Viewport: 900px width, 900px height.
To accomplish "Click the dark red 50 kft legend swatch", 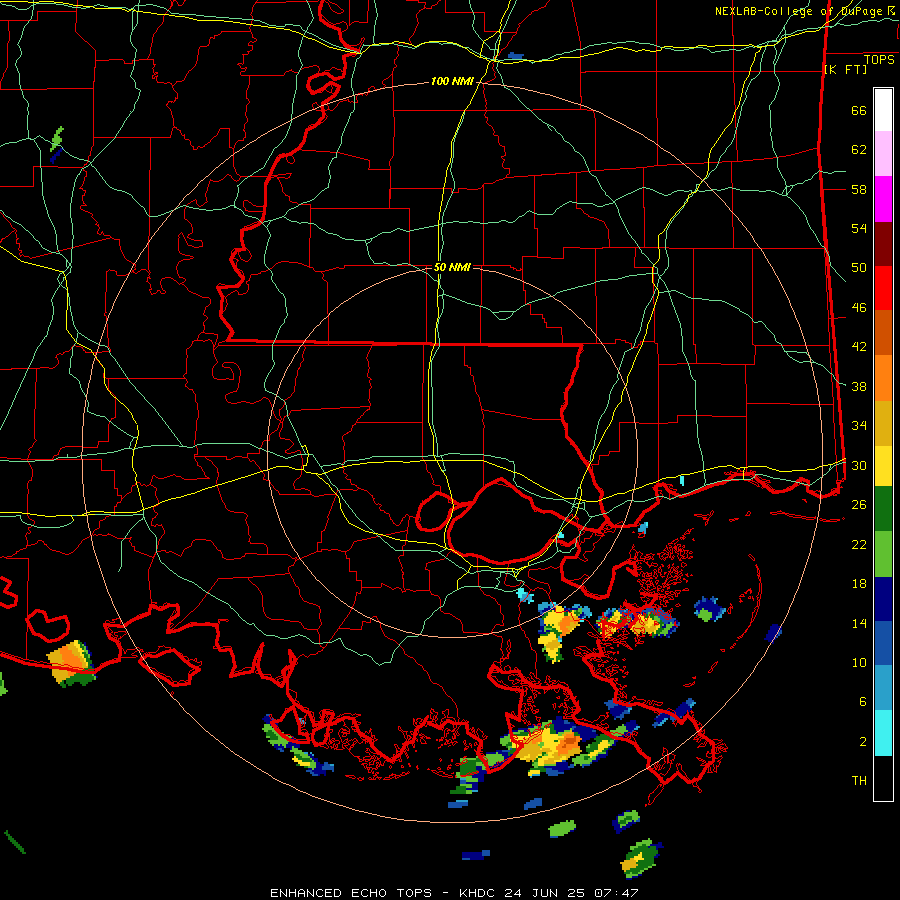I will pos(883,244).
